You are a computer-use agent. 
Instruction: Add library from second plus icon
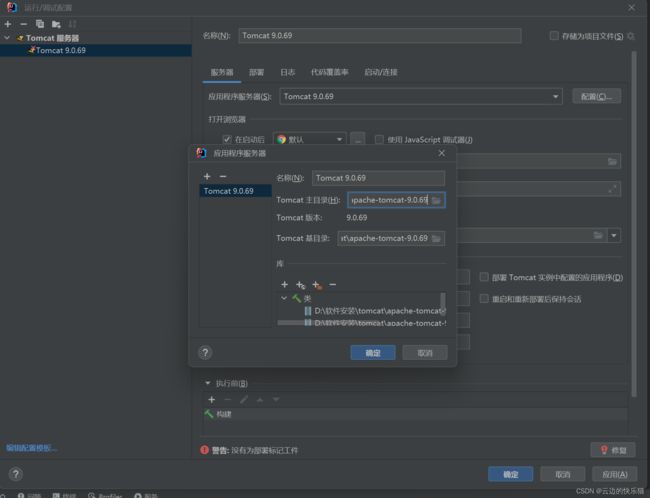[x=301, y=285]
